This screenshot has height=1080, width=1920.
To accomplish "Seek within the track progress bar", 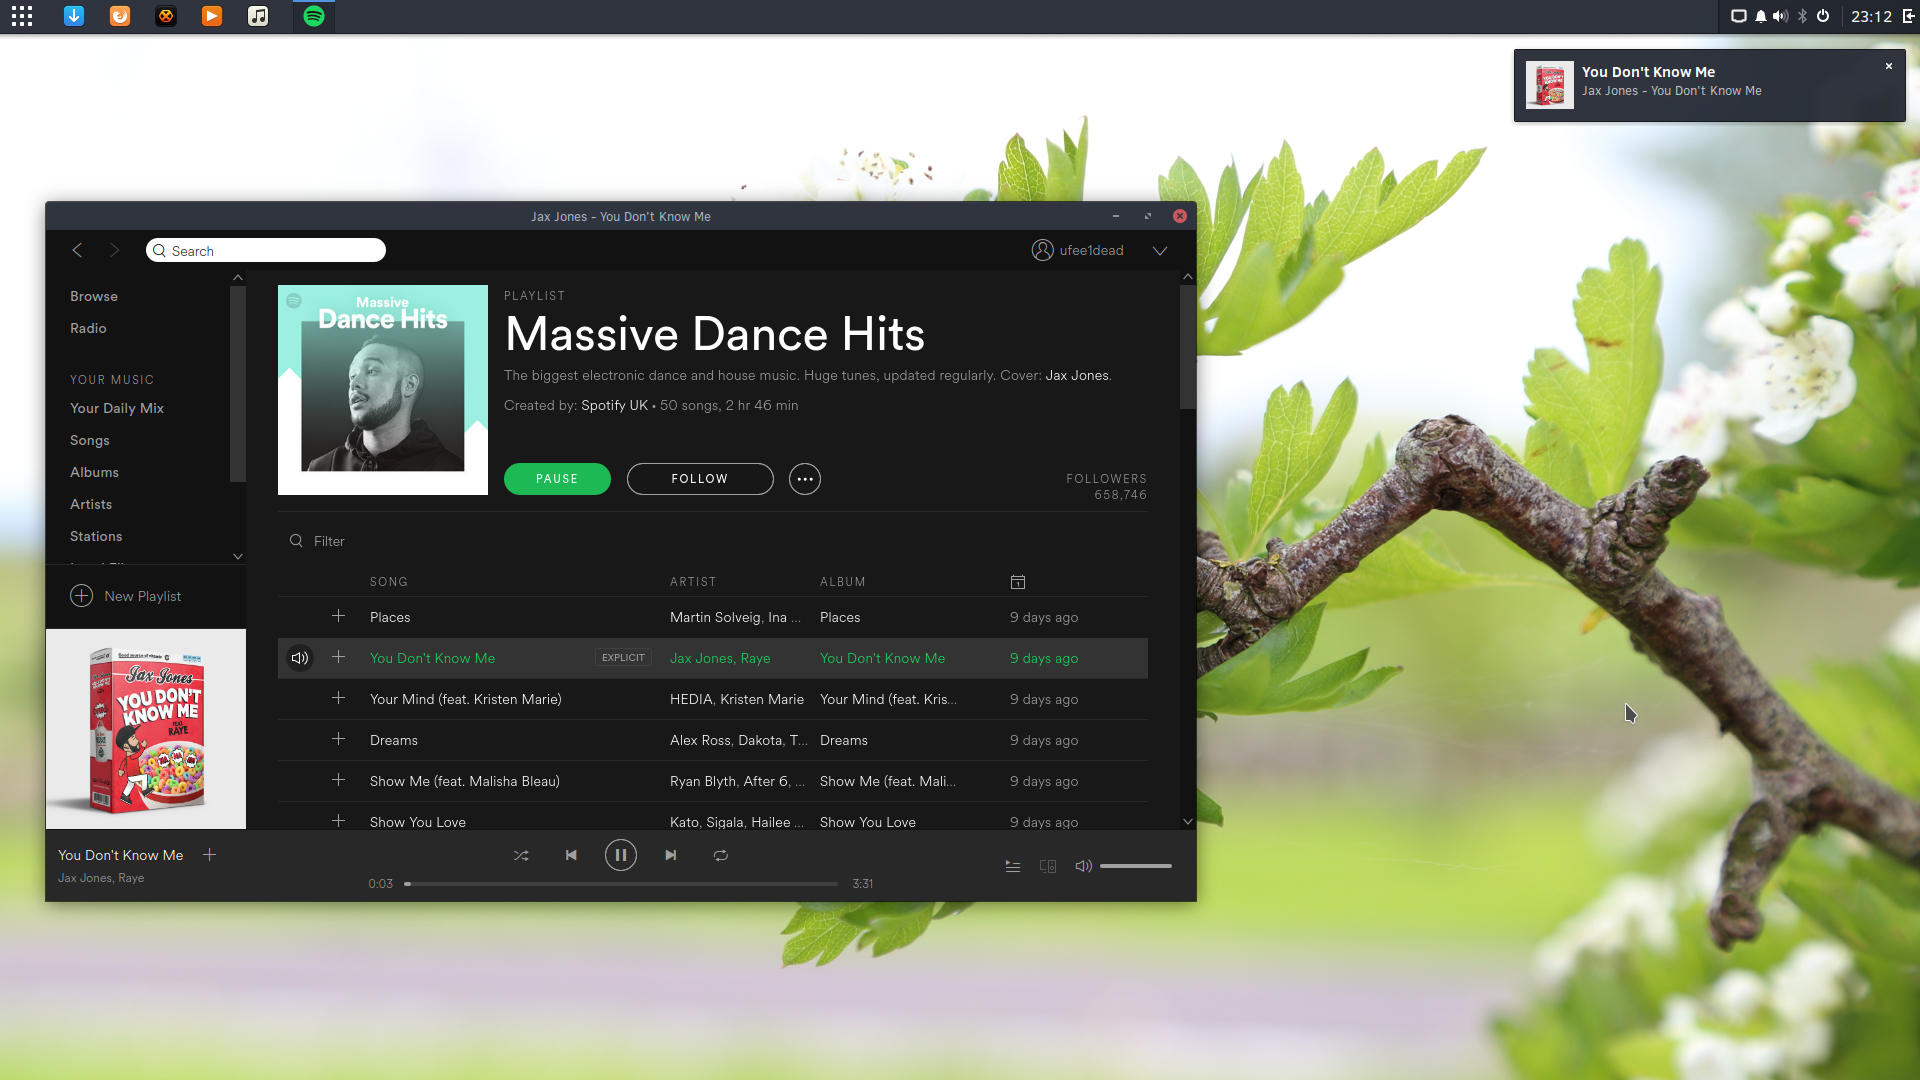I will point(621,884).
